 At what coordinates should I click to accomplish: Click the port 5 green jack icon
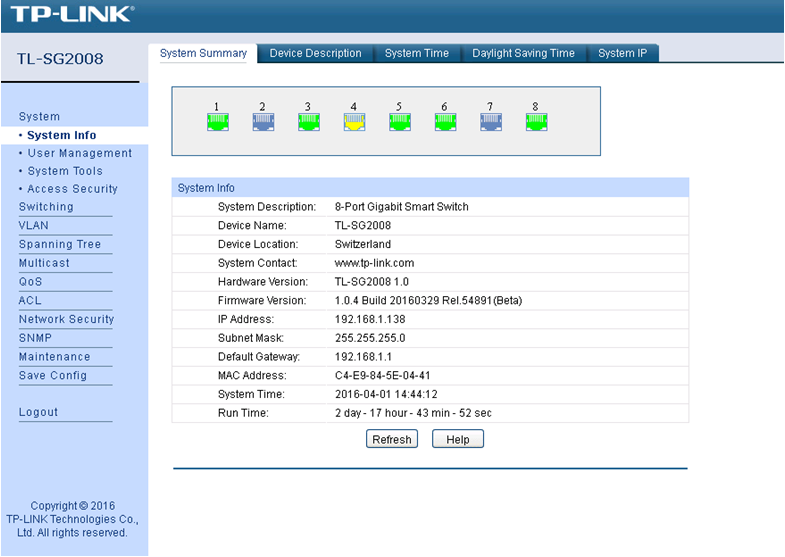400,122
